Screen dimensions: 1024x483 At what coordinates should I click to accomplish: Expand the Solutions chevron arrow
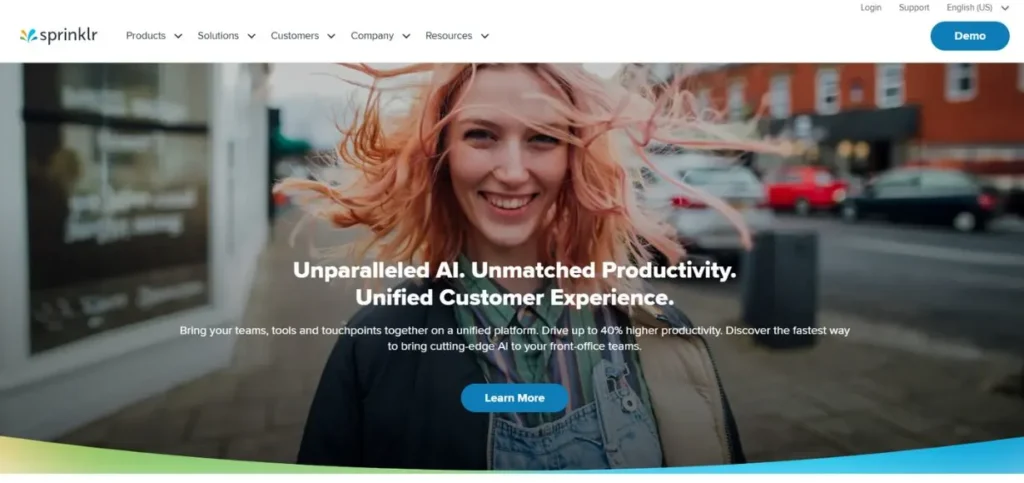[x=251, y=37]
